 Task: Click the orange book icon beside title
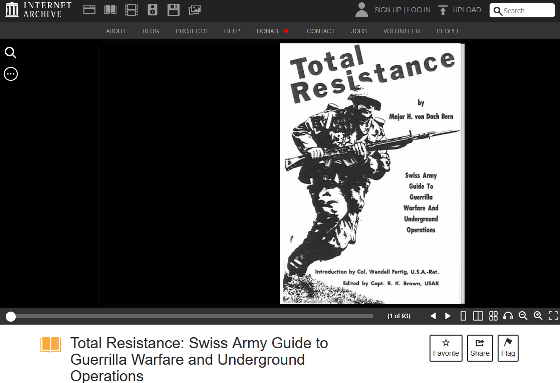(x=50, y=345)
